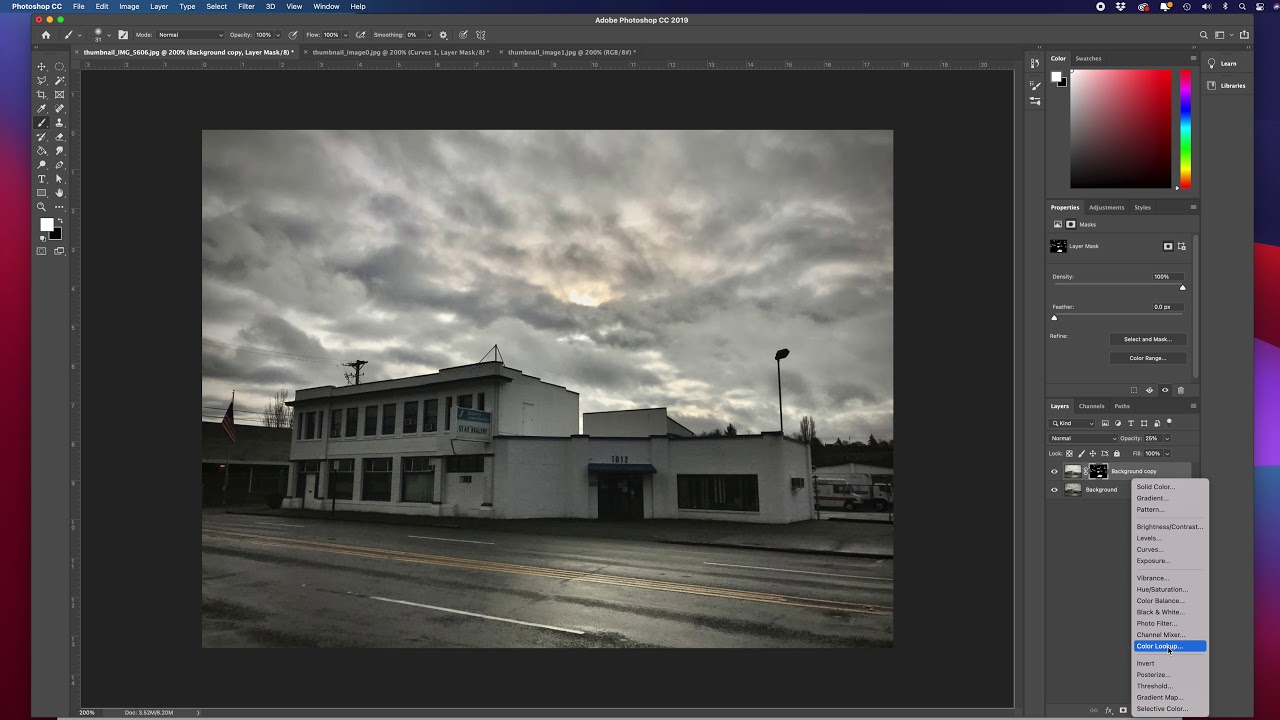Select the Clone Stamp tool
This screenshot has height=720, width=1280.
(59, 122)
